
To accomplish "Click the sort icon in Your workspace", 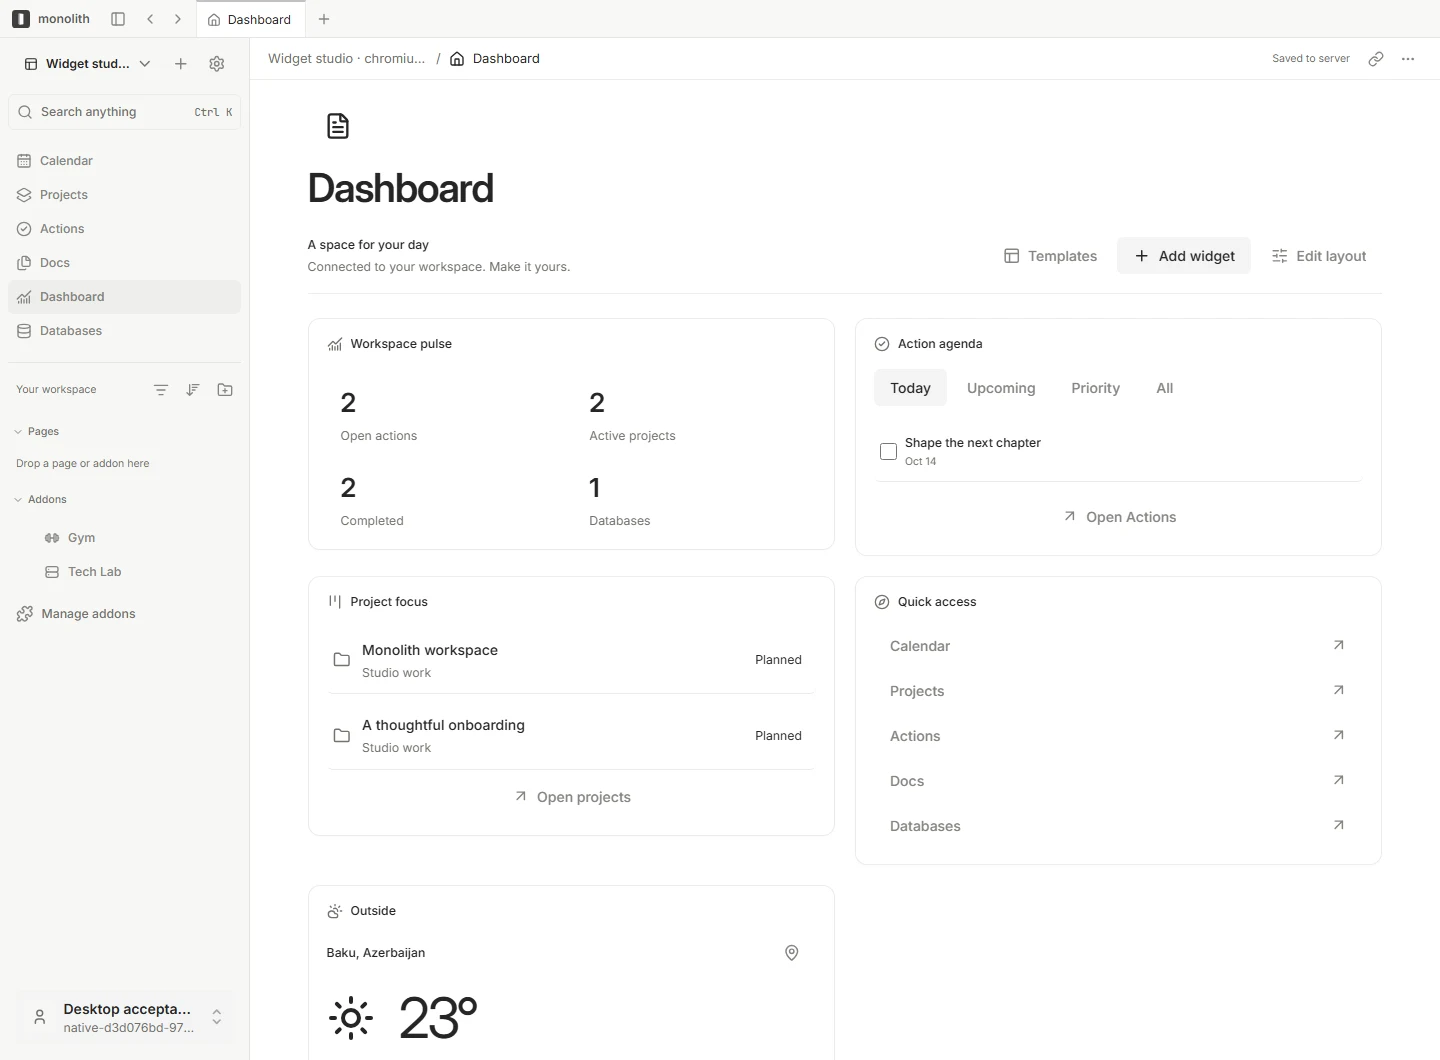I will [x=193, y=390].
